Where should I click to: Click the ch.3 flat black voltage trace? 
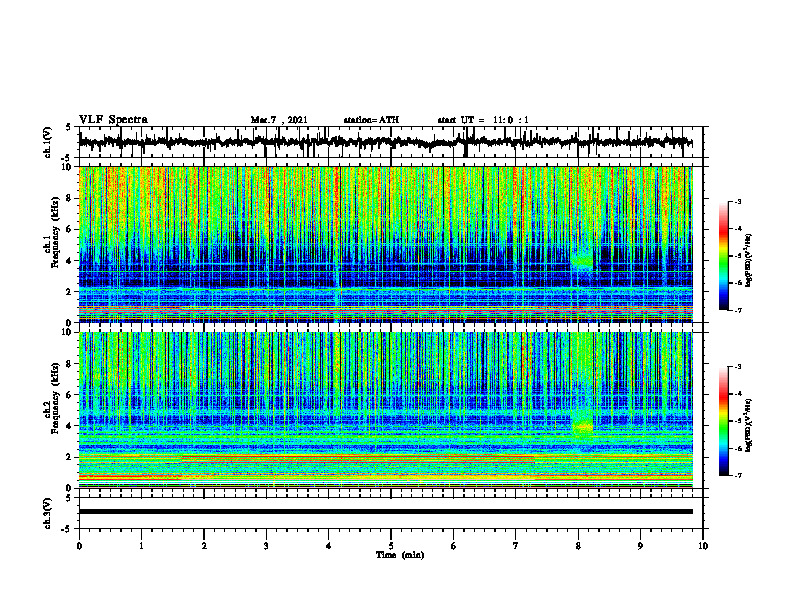tap(385, 512)
